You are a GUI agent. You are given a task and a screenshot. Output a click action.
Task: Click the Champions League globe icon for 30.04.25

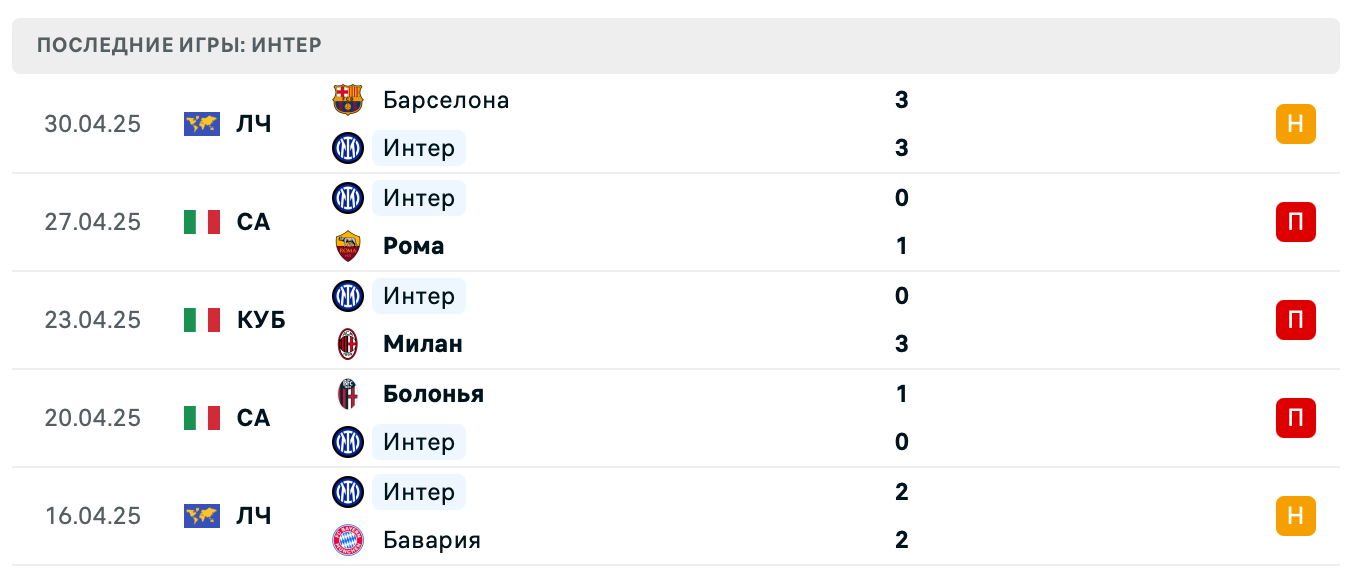(x=202, y=124)
